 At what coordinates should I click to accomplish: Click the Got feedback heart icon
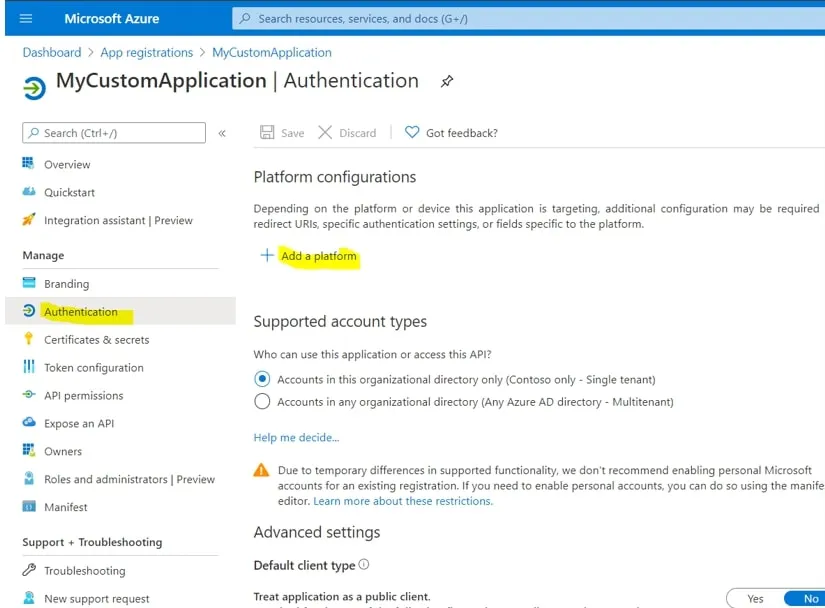coord(412,133)
